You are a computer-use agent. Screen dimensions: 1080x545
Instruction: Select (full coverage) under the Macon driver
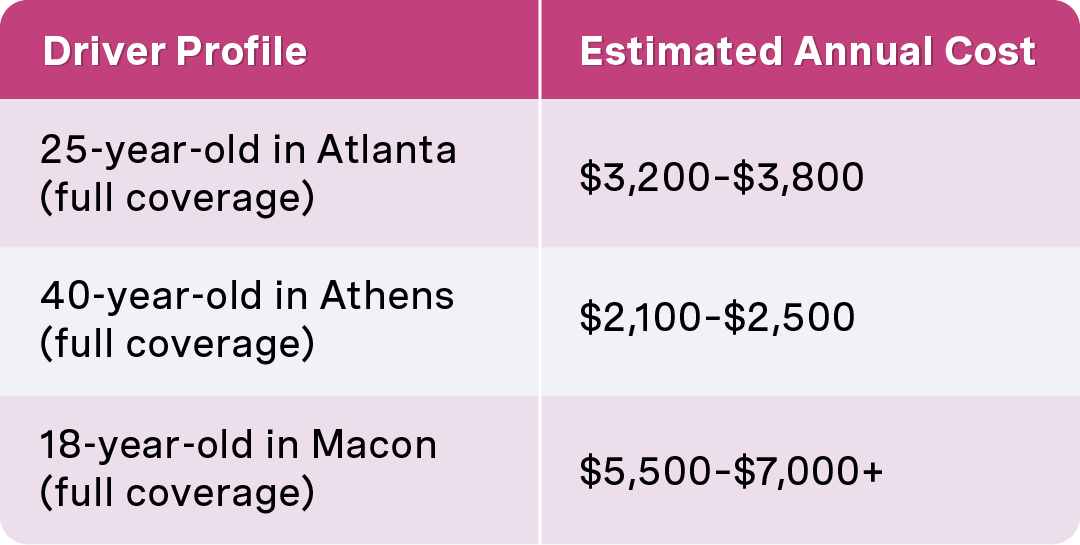(x=177, y=493)
